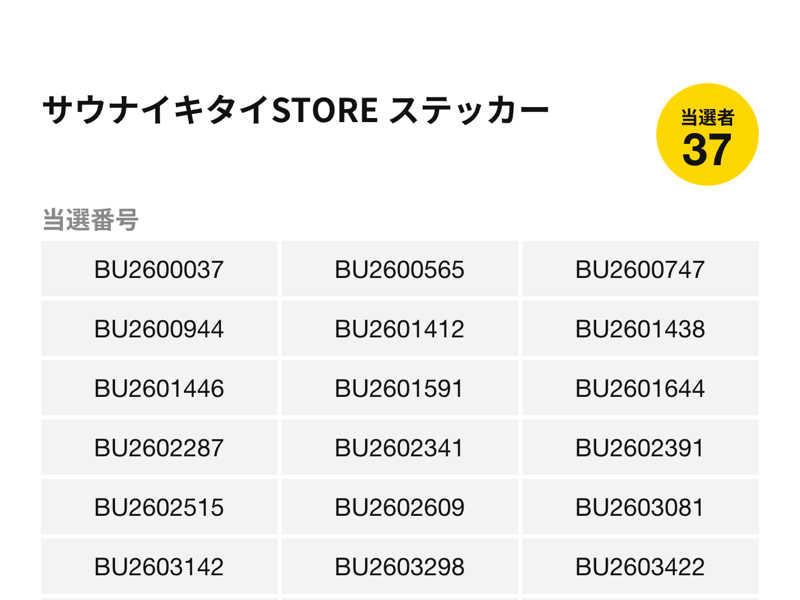Click the サウナイキタイSTORE ステッカー heading

(x=296, y=110)
